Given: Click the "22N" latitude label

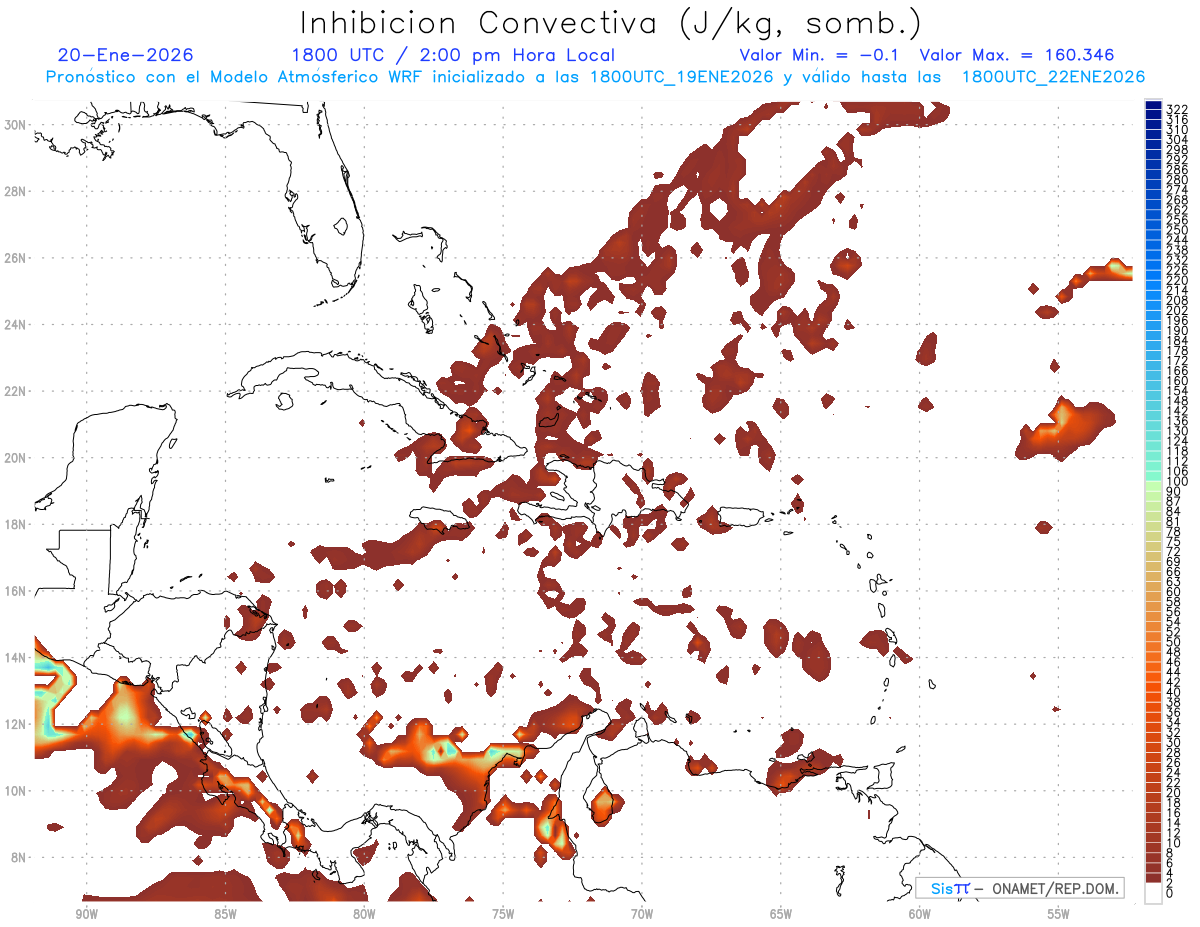Looking at the screenshot, I should click(x=17, y=391).
